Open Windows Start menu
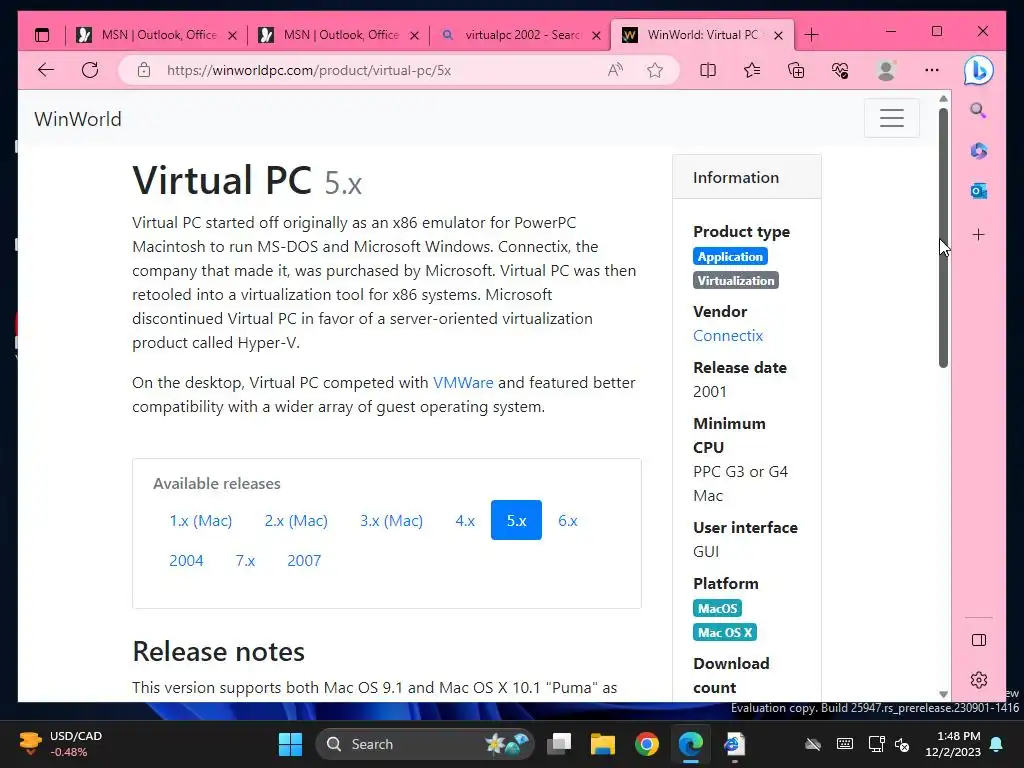Viewport: 1024px width, 768px height. click(x=290, y=744)
